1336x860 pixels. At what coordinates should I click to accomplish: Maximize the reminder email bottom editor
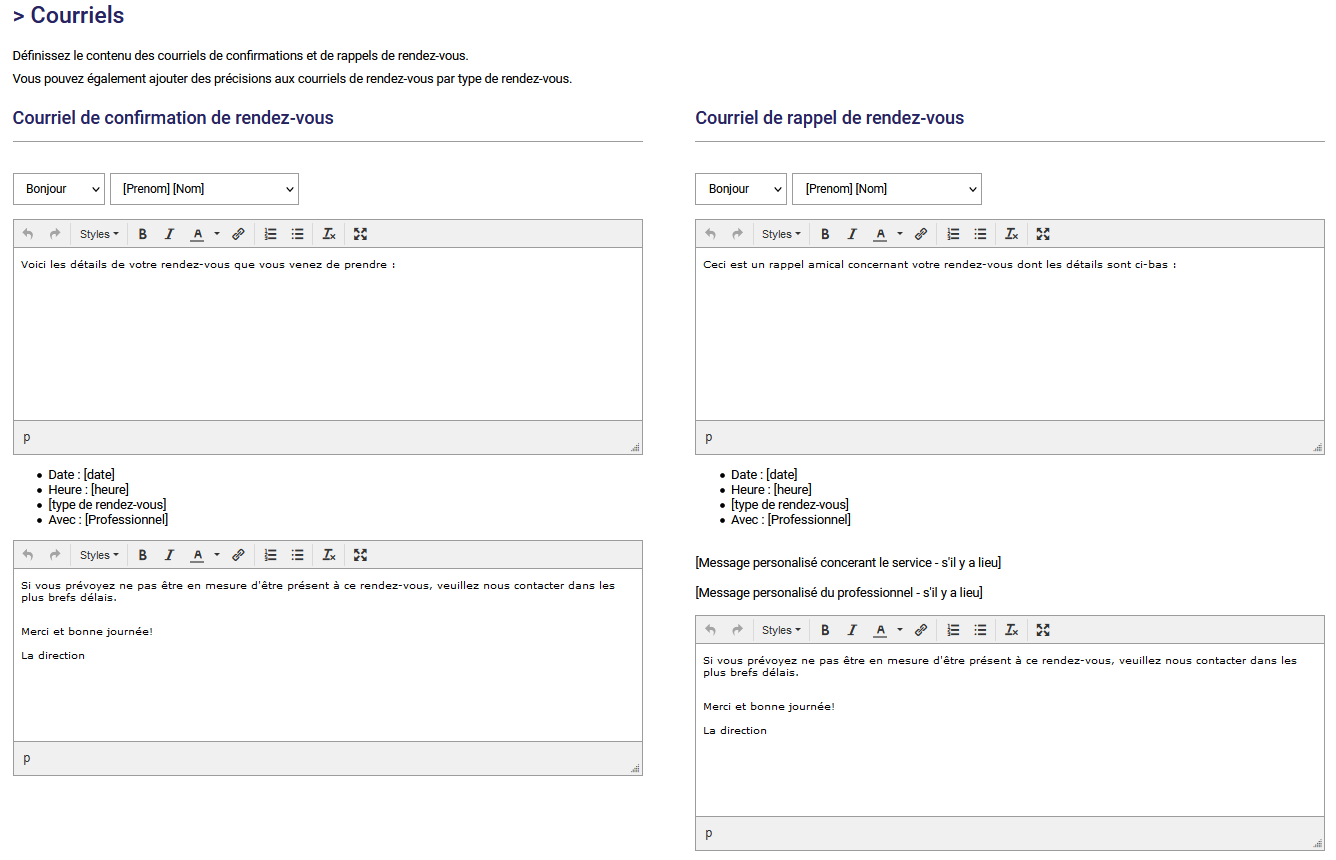[x=1043, y=630]
